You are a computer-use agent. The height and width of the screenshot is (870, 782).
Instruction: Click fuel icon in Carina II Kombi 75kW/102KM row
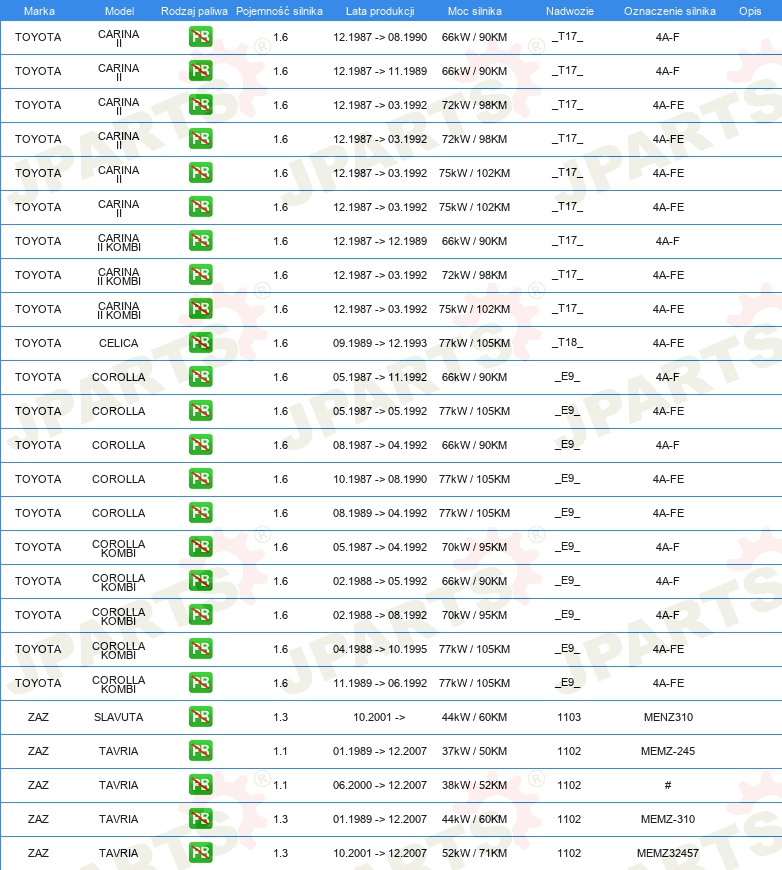pyautogui.click(x=200, y=308)
